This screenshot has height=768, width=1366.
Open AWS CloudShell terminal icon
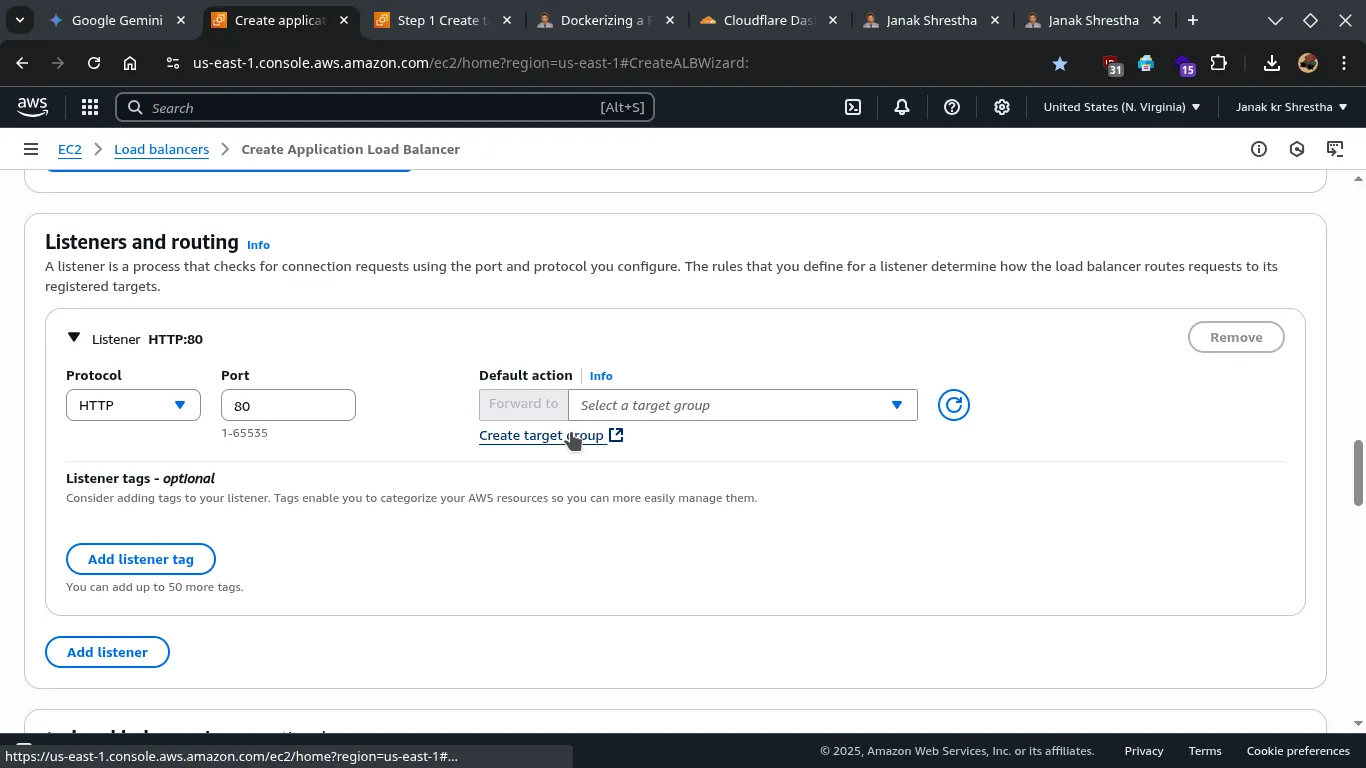(853, 107)
